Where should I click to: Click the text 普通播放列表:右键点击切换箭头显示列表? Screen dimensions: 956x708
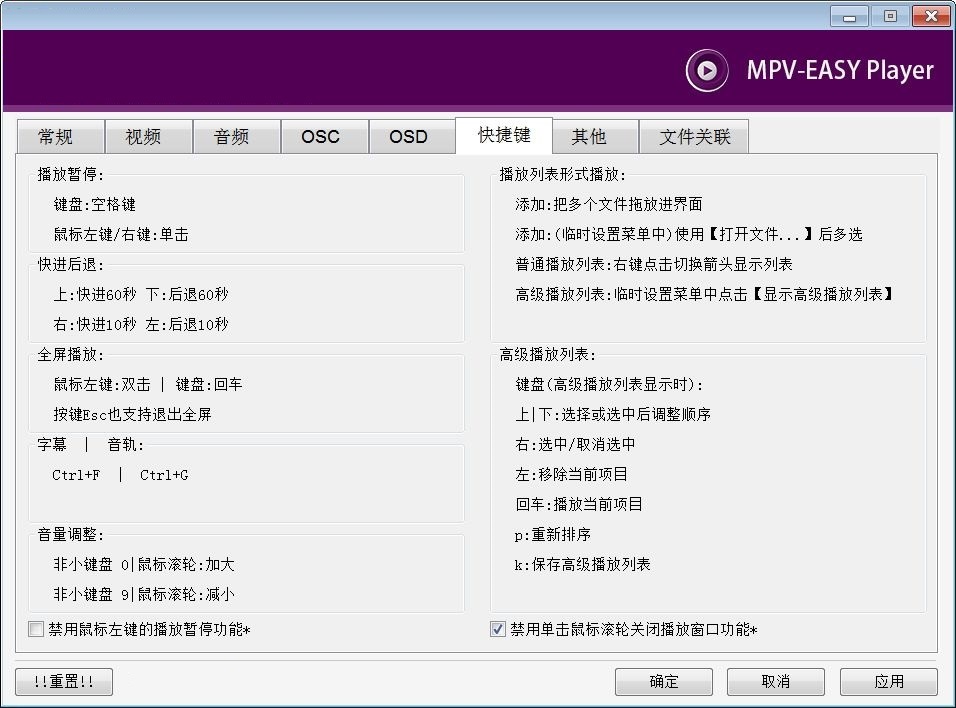[654, 264]
